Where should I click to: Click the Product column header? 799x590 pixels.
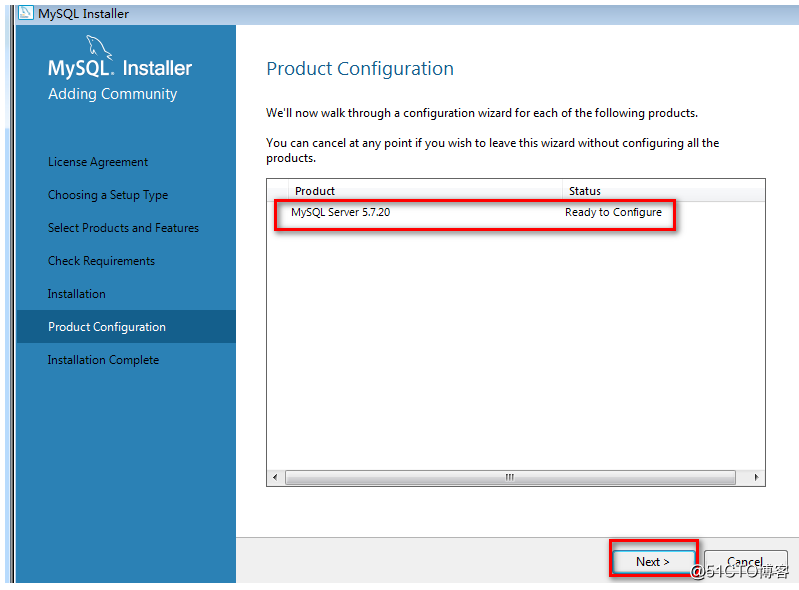(425, 191)
